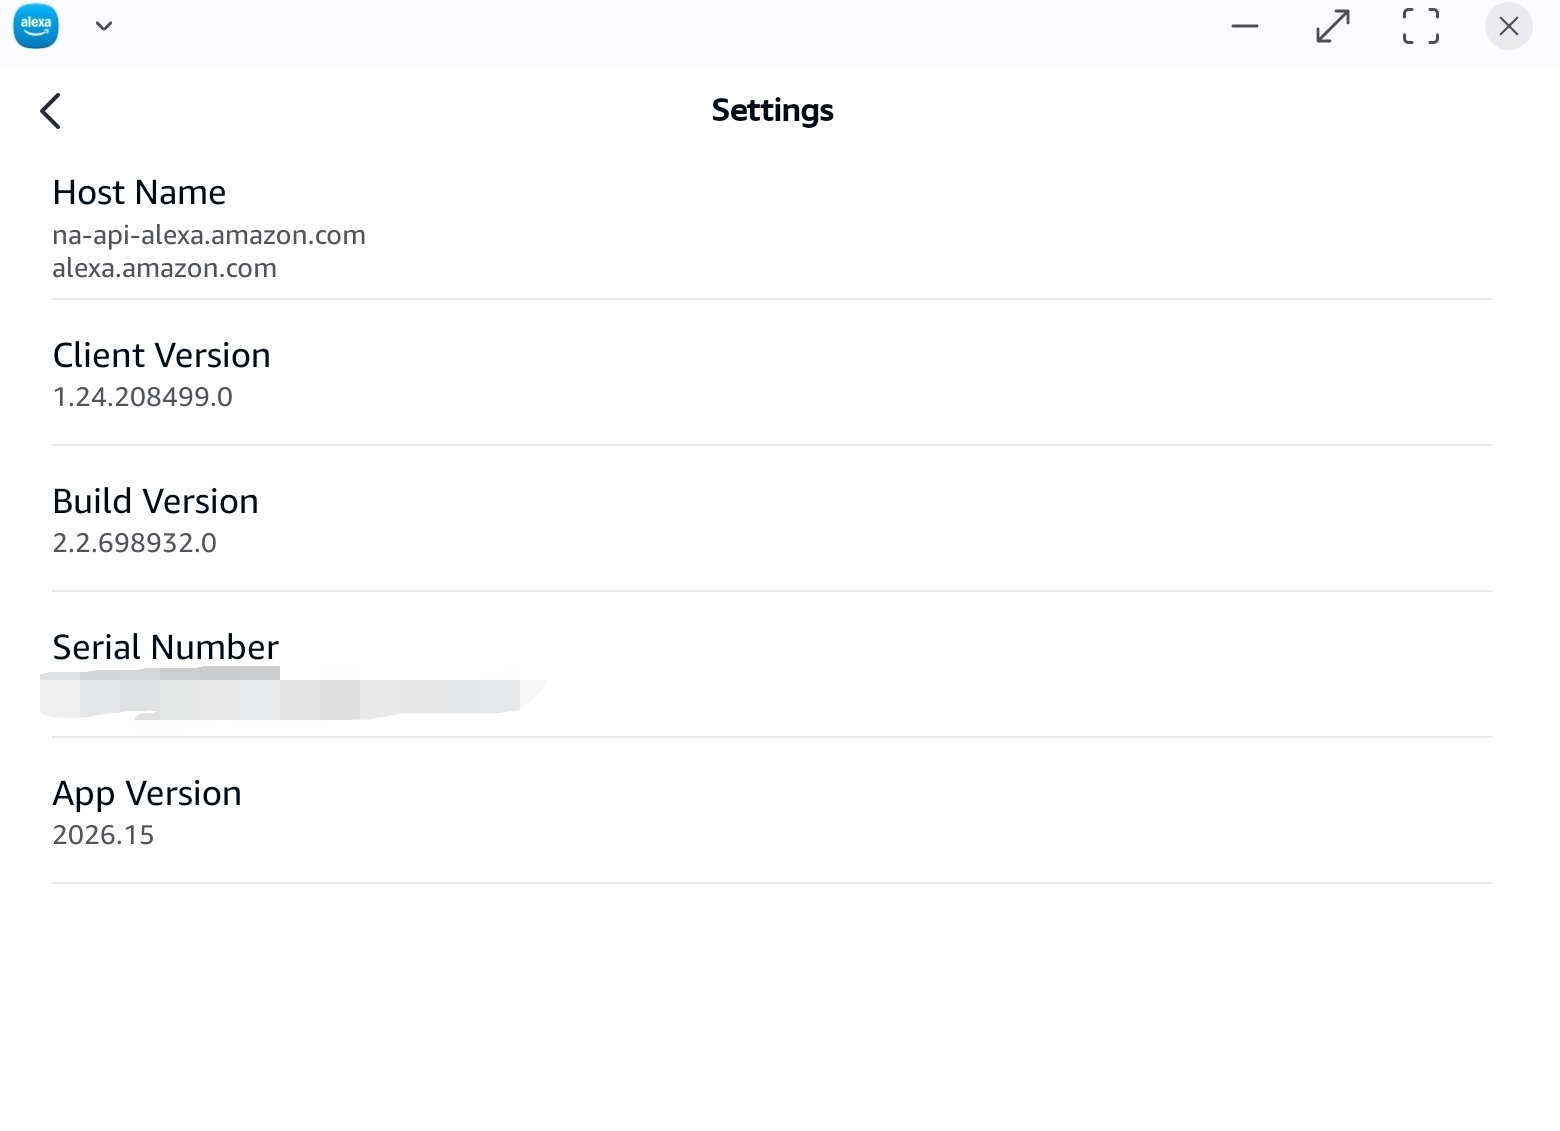Click the diagonal resize arrows icon

click(1333, 26)
